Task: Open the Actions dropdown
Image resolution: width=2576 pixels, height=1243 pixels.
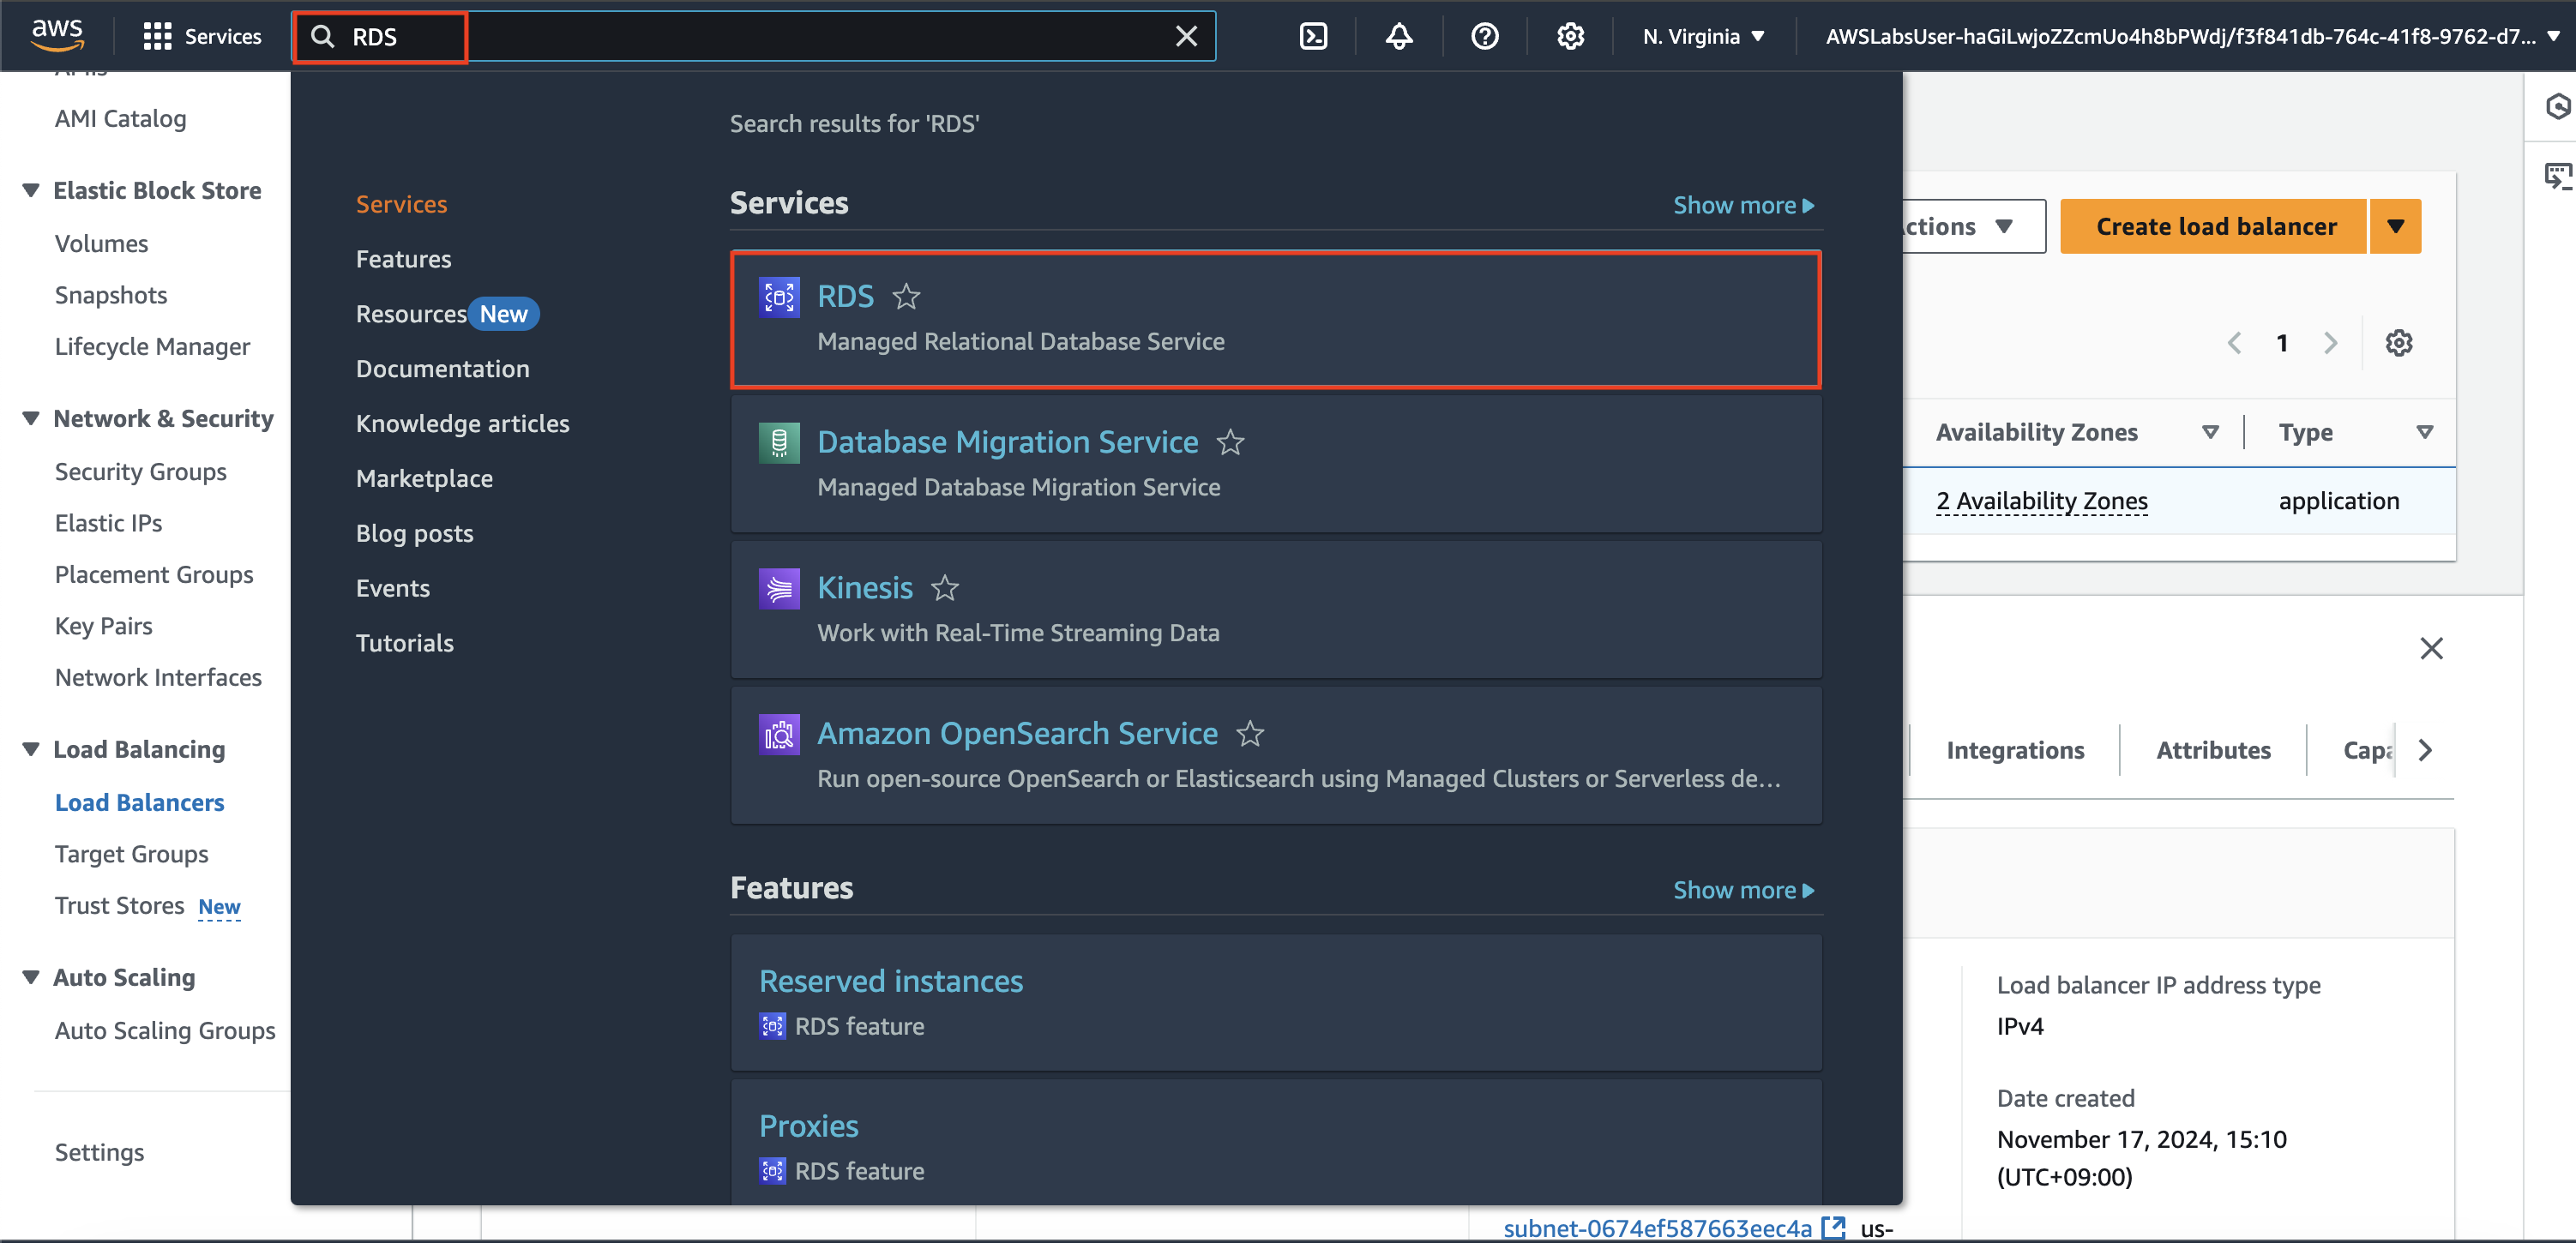Action: point(1973,227)
